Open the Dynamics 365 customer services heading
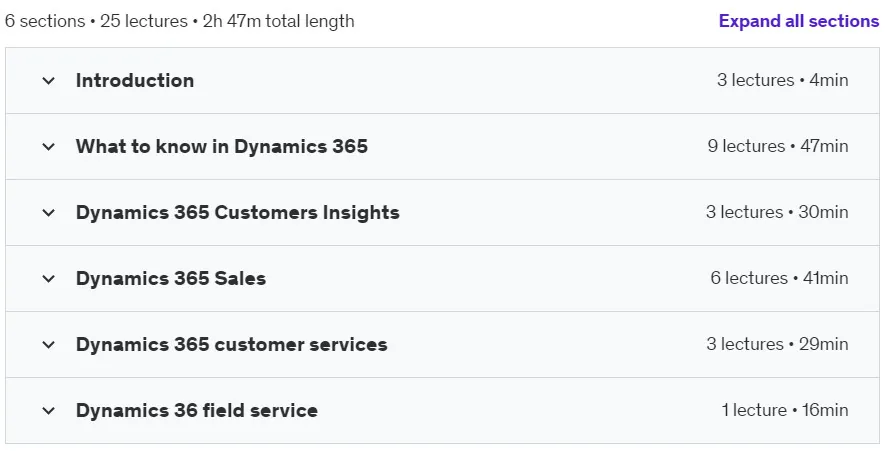Image resolution: width=885 pixels, height=451 pixels. click(231, 344)
